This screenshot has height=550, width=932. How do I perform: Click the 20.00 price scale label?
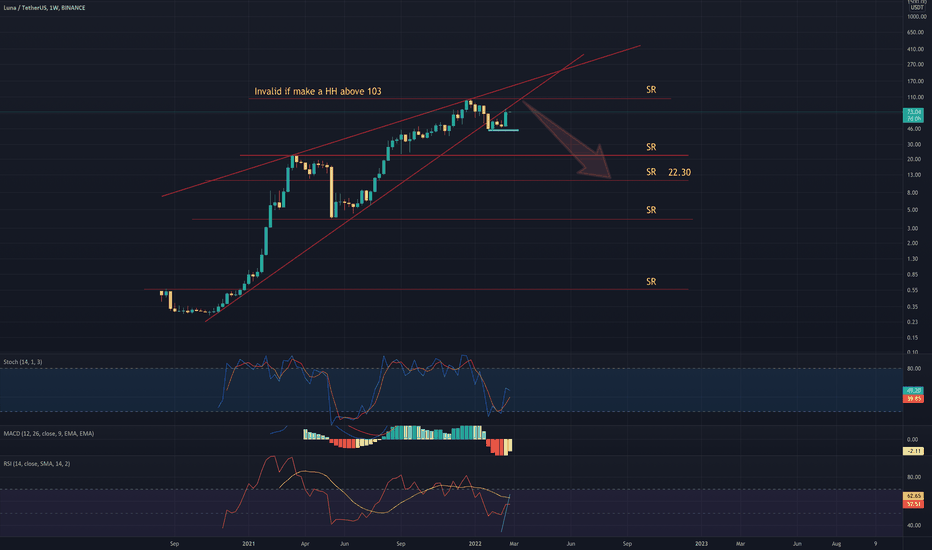click(x=915, y=159)
